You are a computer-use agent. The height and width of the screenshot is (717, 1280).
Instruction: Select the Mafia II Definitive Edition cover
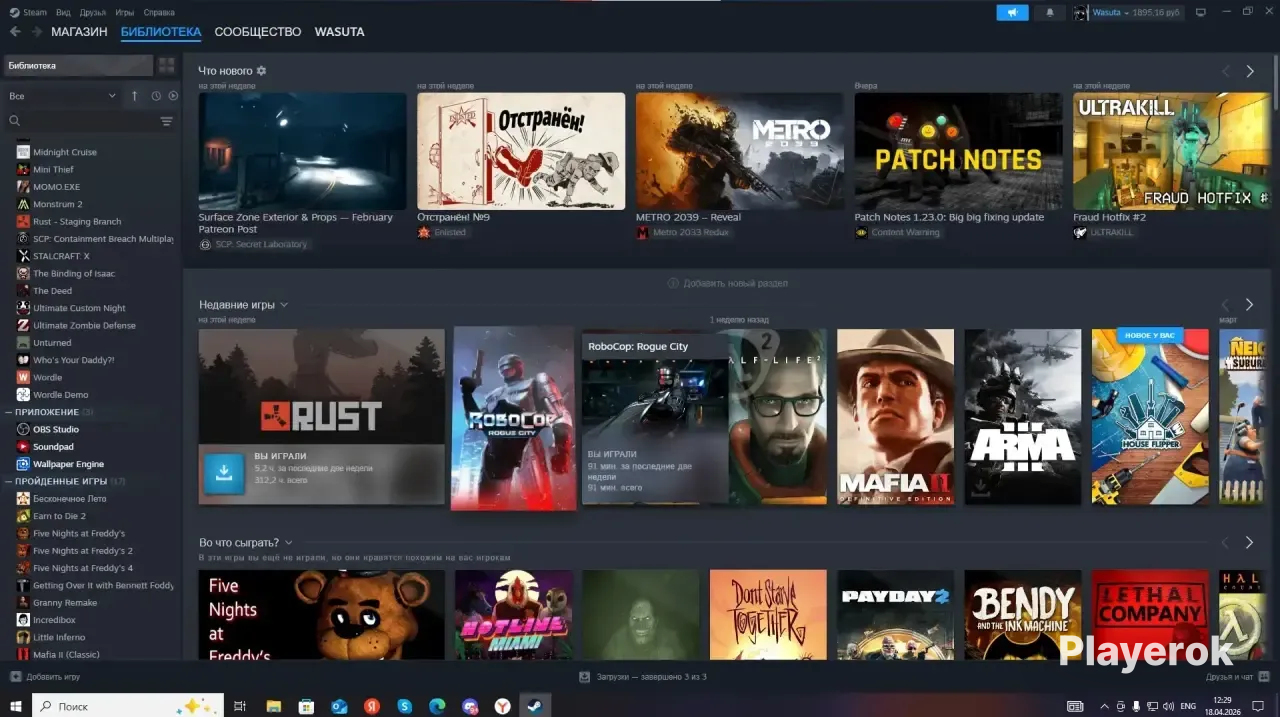coord(895,417)
